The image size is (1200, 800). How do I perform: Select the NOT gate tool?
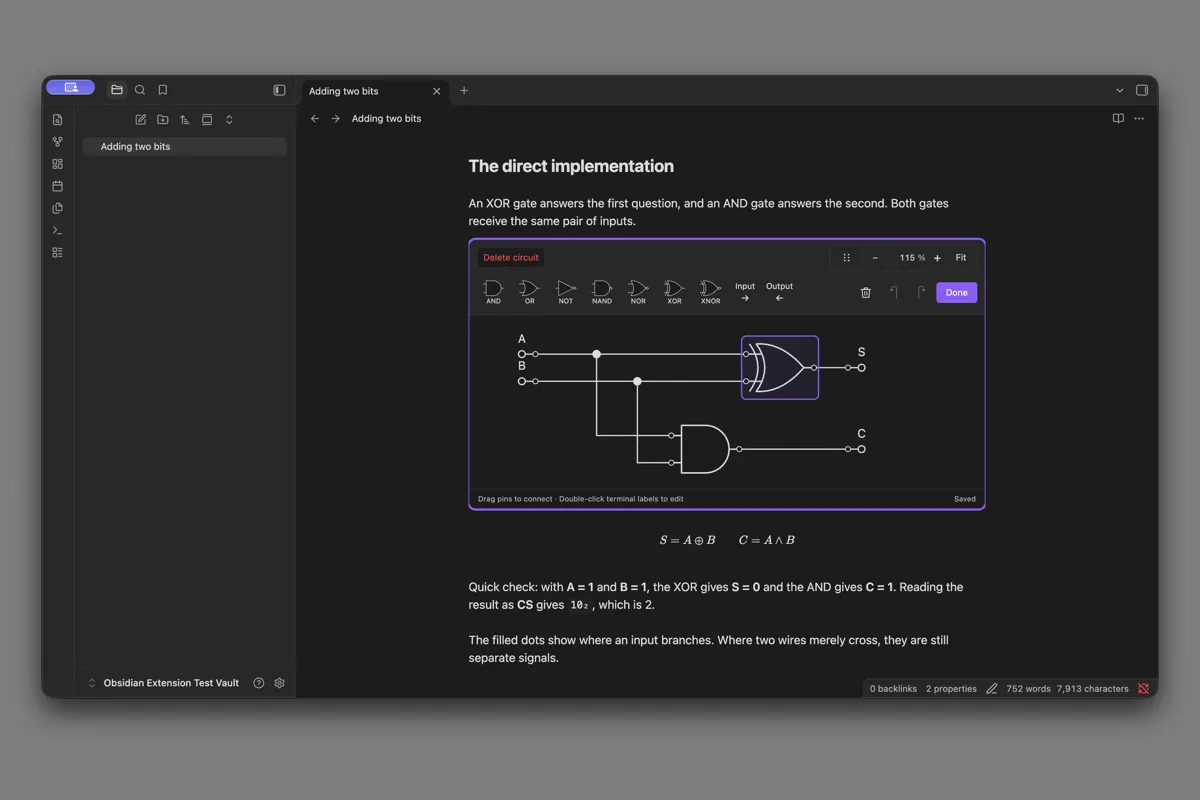coord(566,292)
